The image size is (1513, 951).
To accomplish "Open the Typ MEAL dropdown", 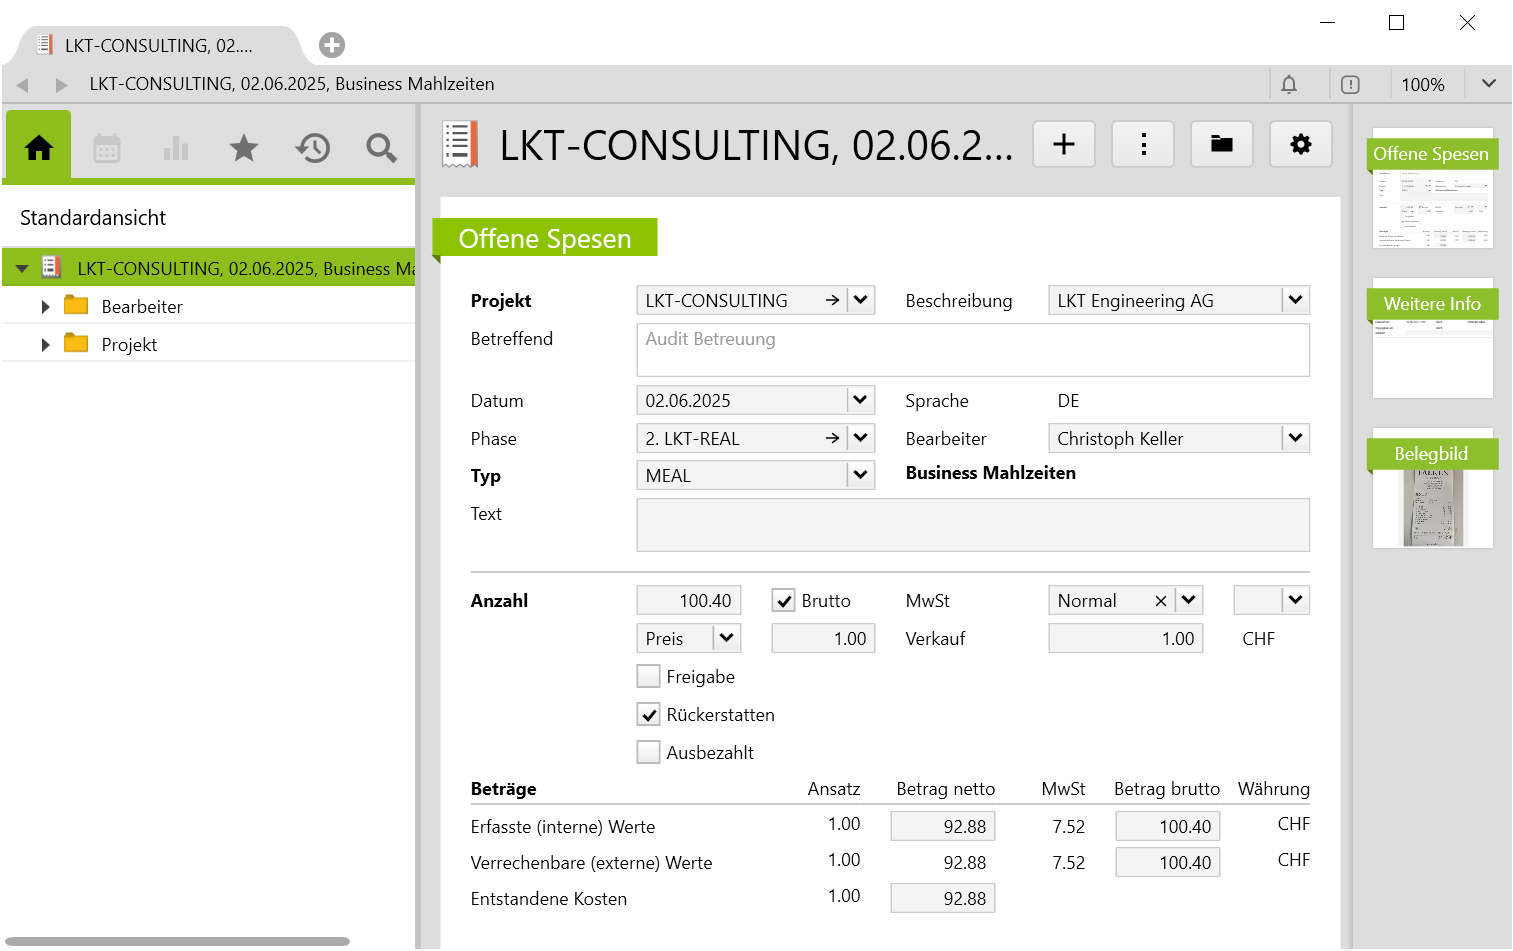I will [860, 475].
